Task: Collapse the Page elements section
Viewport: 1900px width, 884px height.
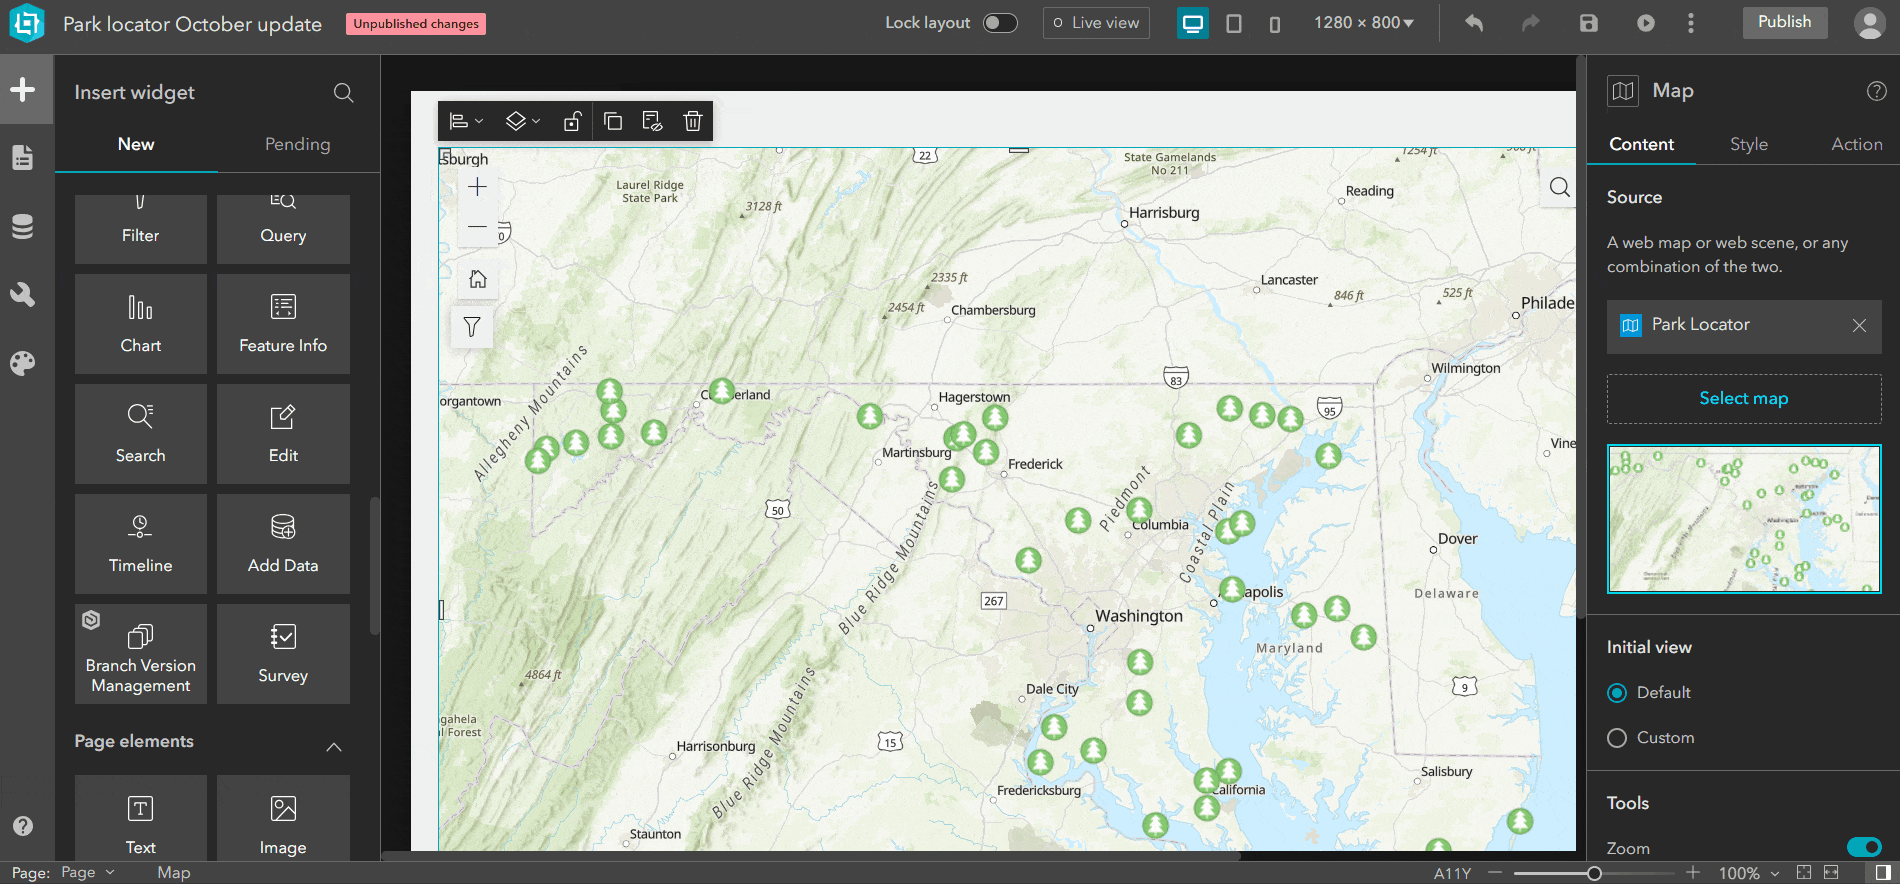Action: click(334, 747)
